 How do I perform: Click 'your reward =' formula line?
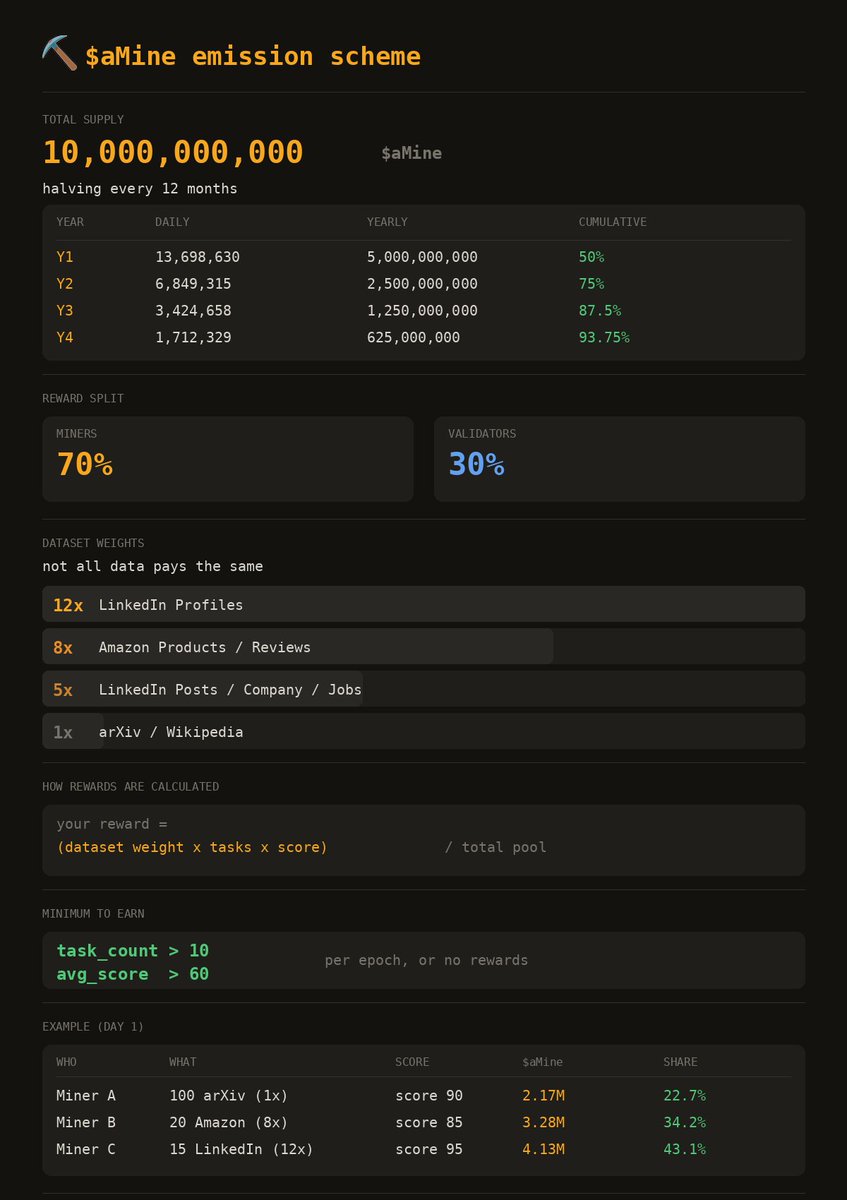[111, 824]
